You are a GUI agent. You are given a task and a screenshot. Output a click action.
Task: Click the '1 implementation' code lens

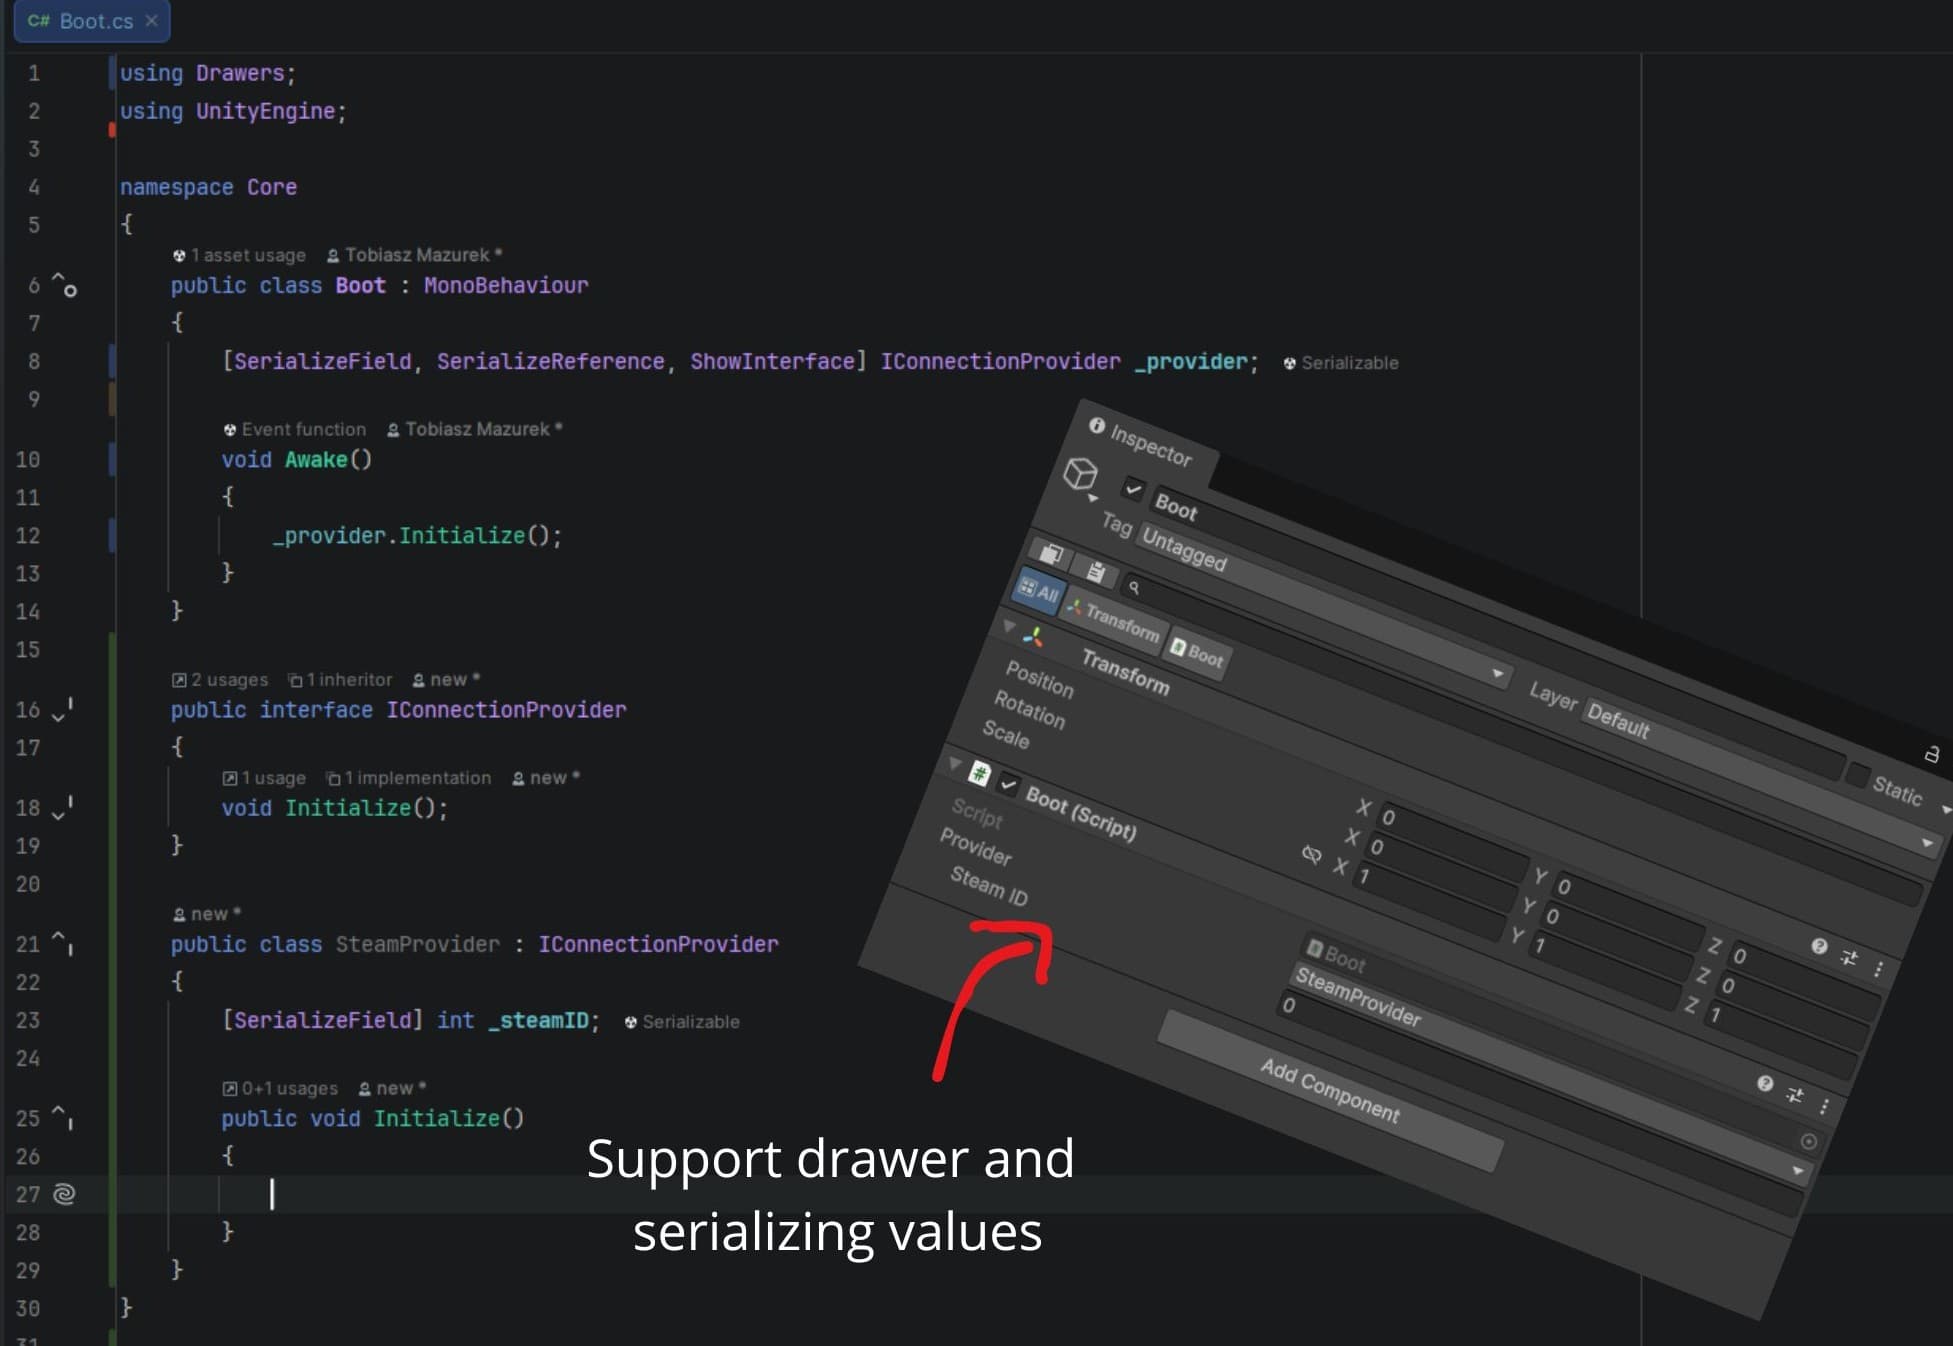[x=409, y=777]
